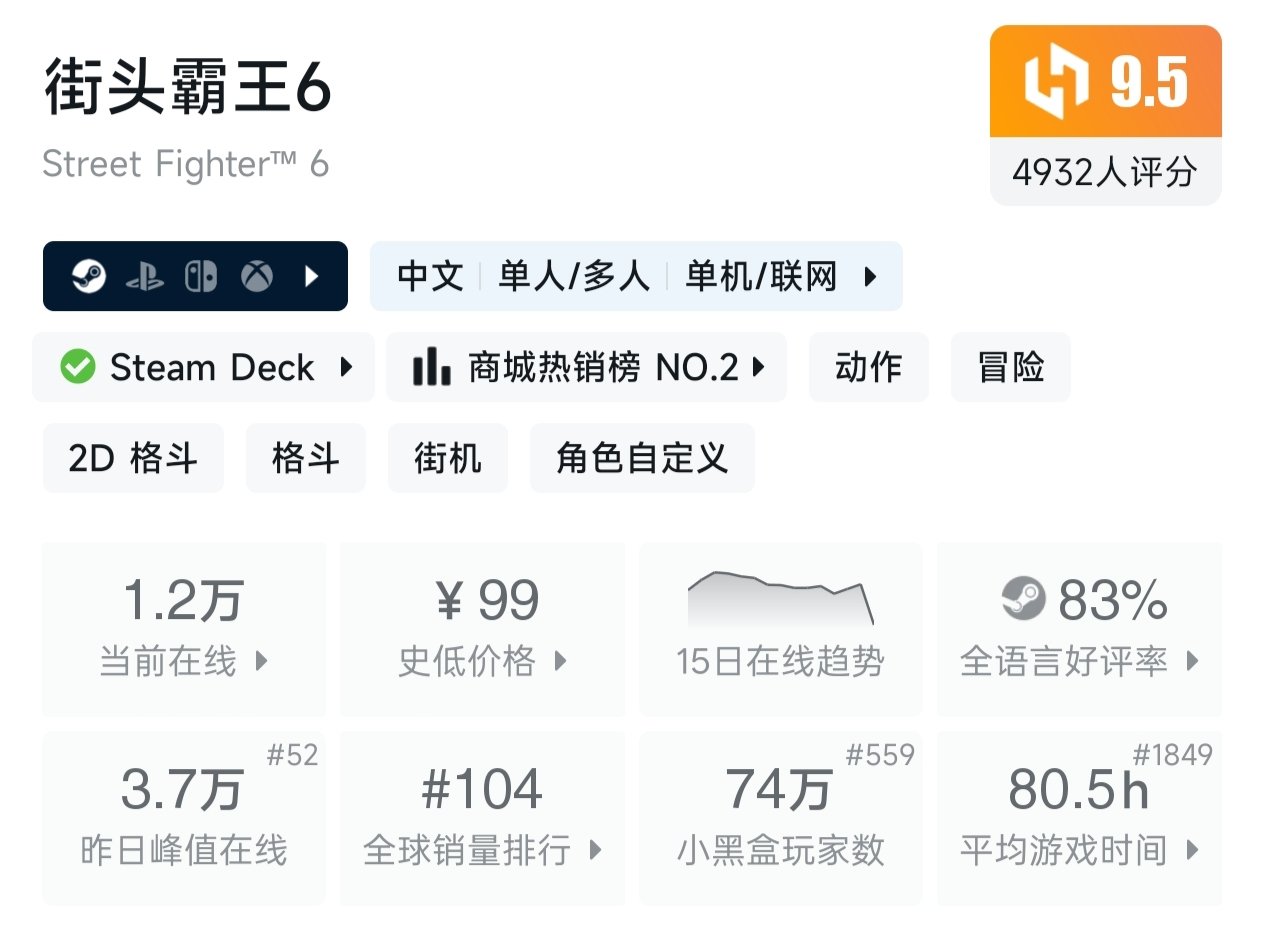This screenshot has height=928, width=1264.
Task: Open the 史低价格 price history arrow
Action: [x=561, y=661]
